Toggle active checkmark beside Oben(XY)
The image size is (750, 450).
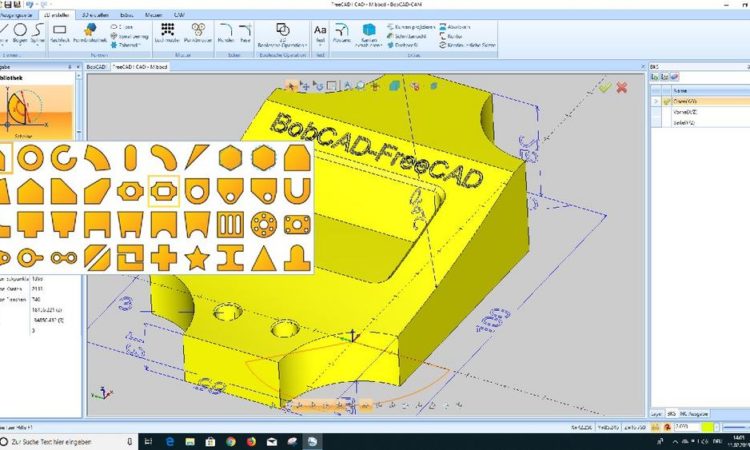click(x=667, y=101)
